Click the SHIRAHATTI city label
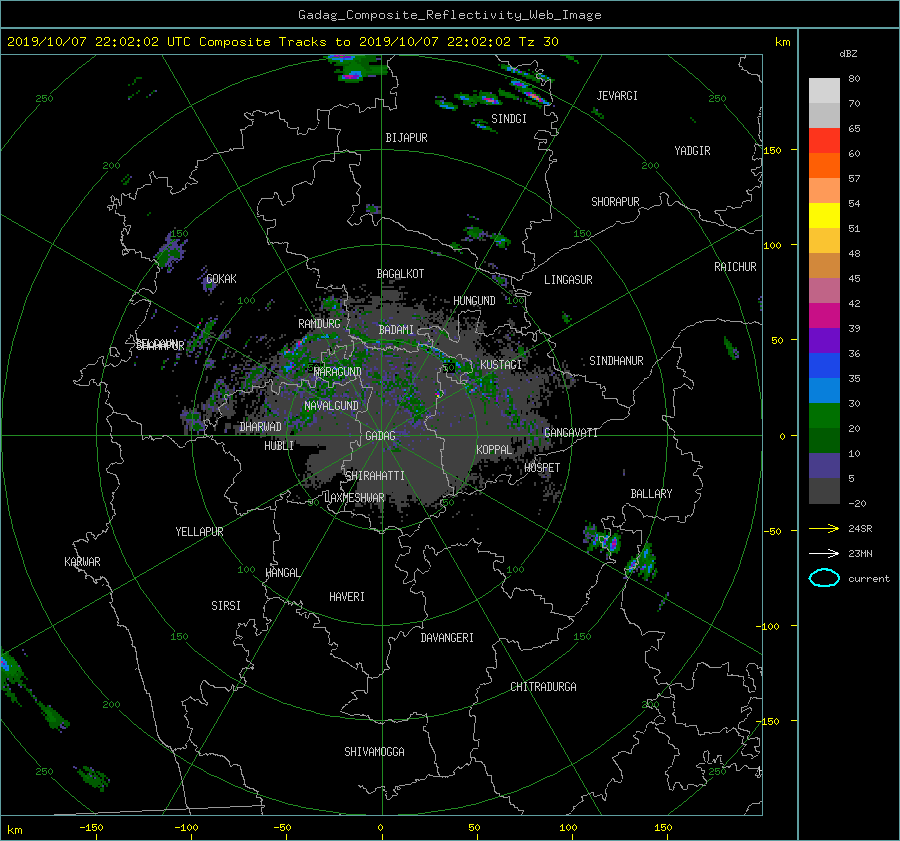The height and width of the screenshot is (841, 900). 375,476
